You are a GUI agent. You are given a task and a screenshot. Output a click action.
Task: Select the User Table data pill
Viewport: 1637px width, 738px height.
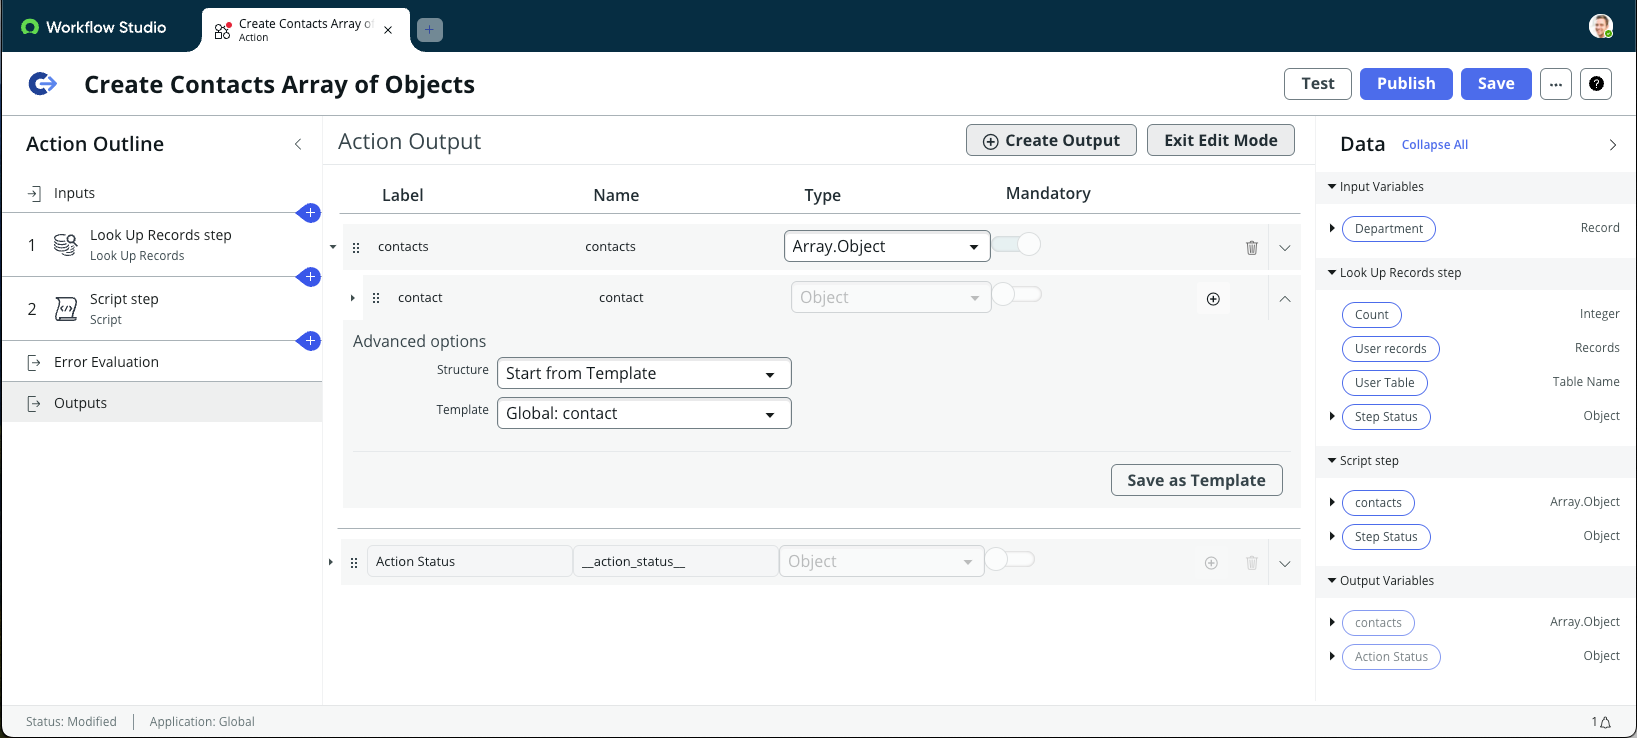(x=1384, y=383)
